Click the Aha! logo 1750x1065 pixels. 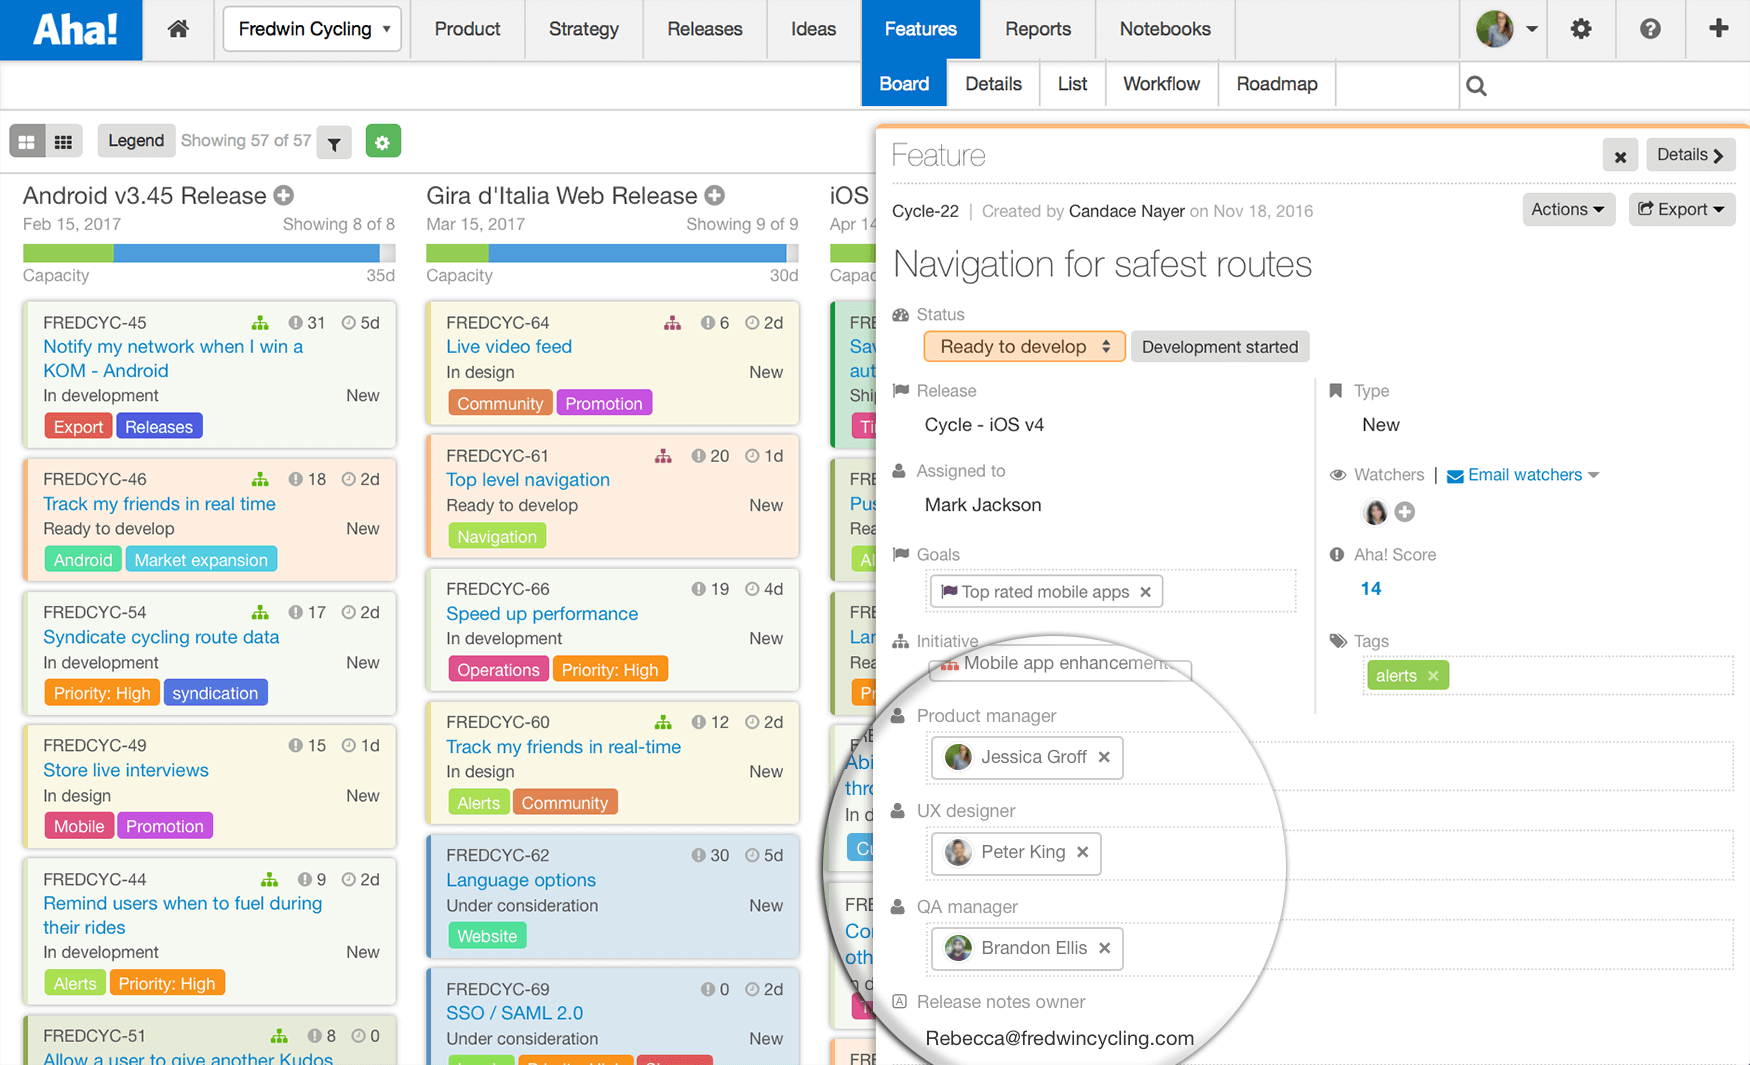(72, 30)
